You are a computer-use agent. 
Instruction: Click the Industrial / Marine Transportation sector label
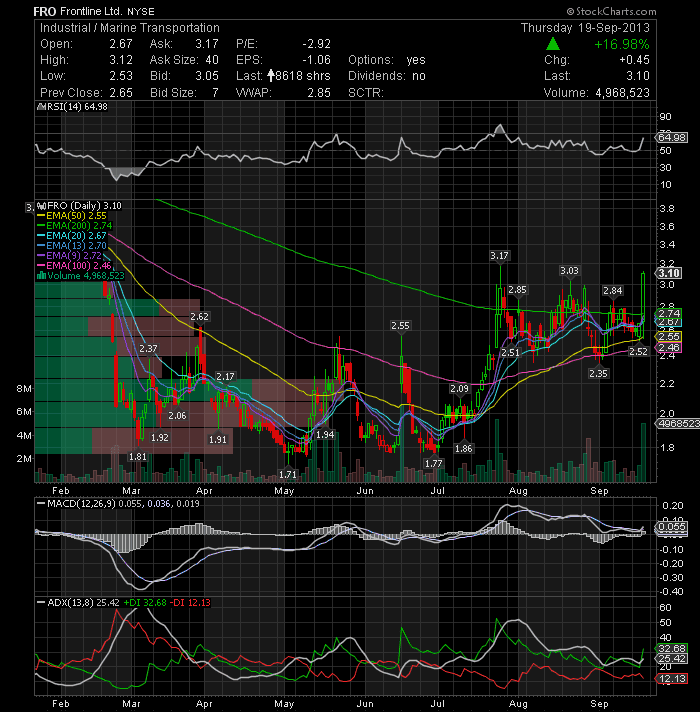[130, 28]
